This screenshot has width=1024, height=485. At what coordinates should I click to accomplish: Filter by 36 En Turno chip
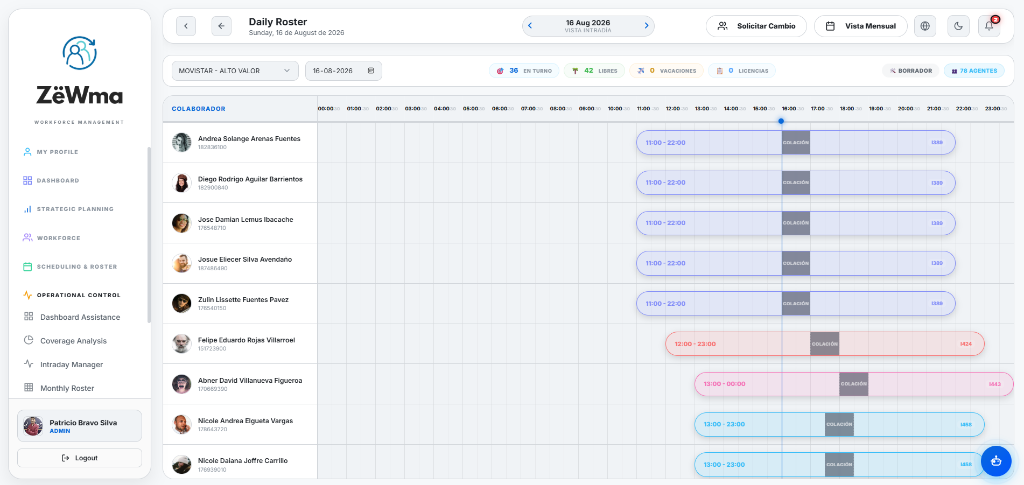coord(524,70)
